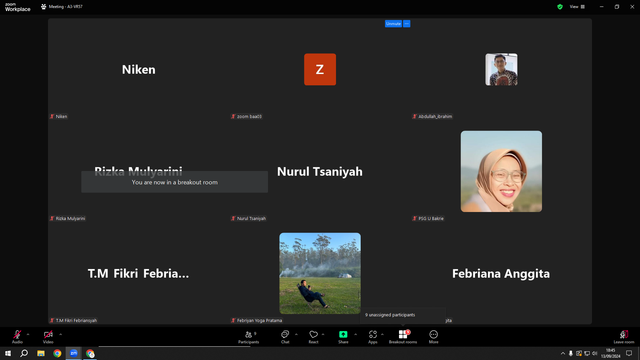Click the green encryption shield icon
This screenshot has width=640, height=360.
560,7
